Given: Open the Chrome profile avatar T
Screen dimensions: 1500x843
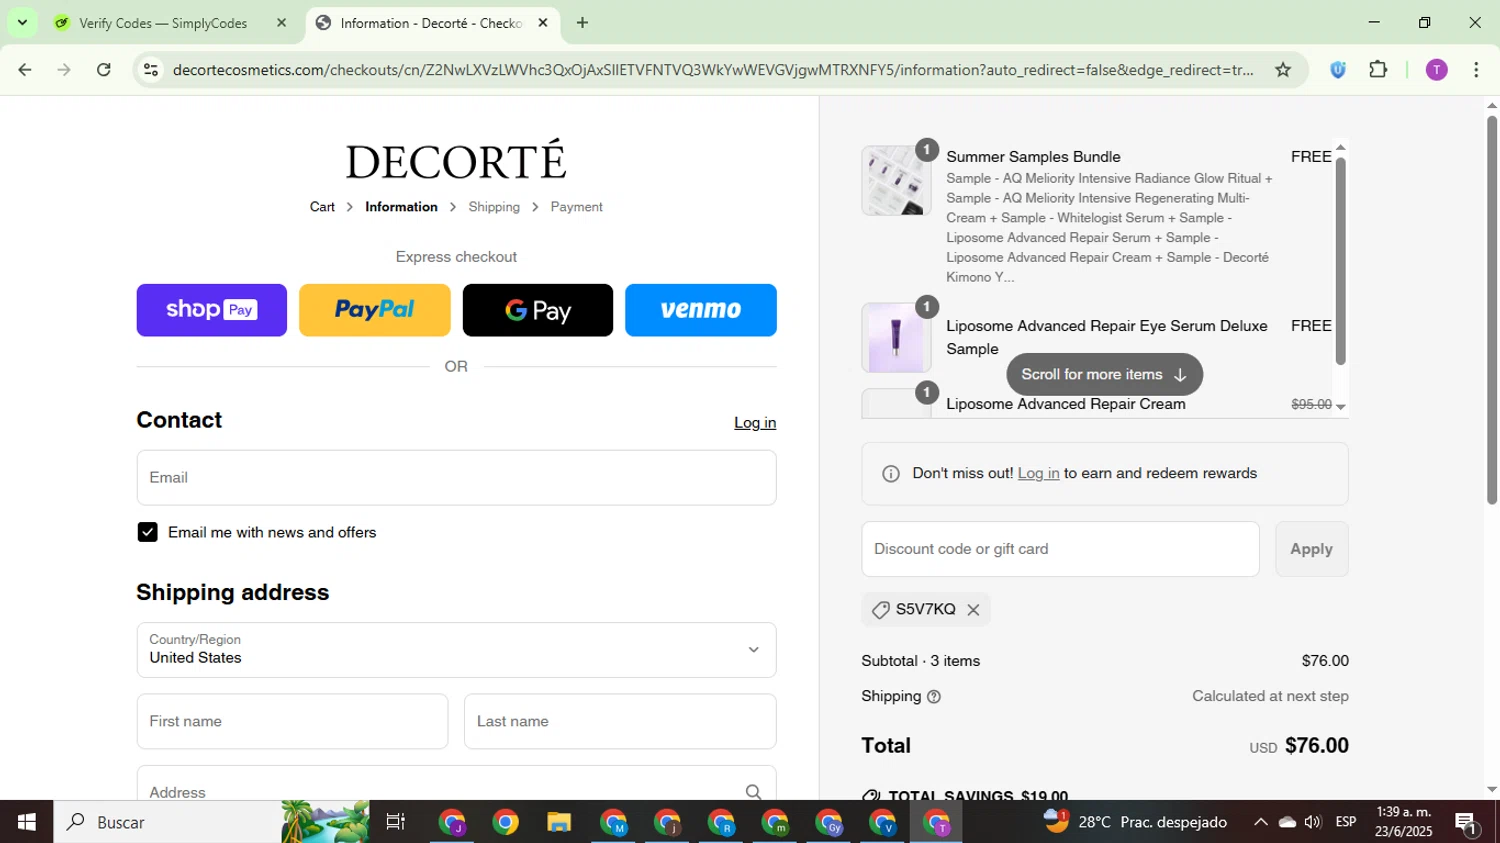Looking at the screenshot, I should pyautogui.click(x=1436, y=70).
